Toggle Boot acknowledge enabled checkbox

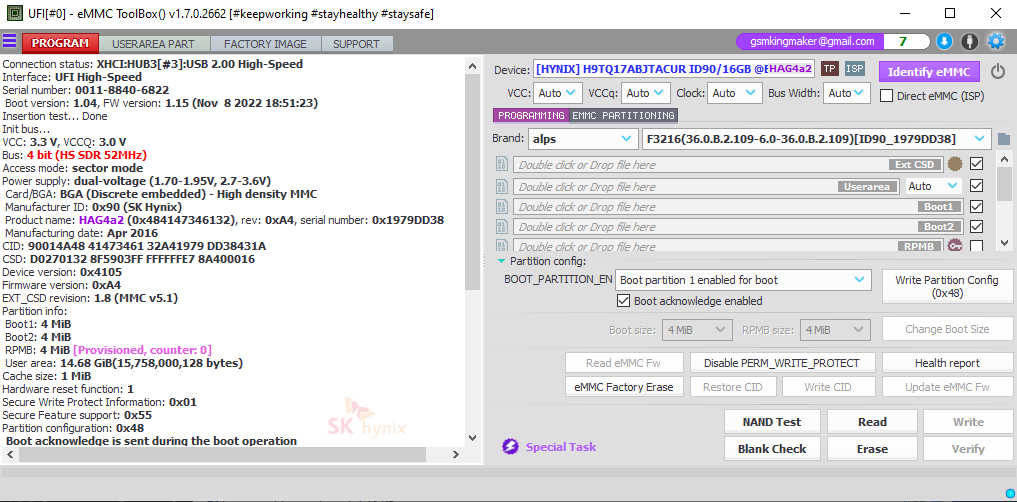623,301
